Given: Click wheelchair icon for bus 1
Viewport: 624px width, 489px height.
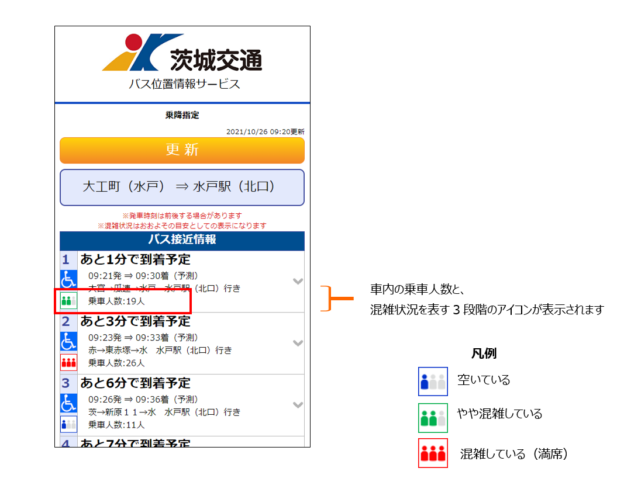Looking at the screenshot, I should (x=69, y=279).
